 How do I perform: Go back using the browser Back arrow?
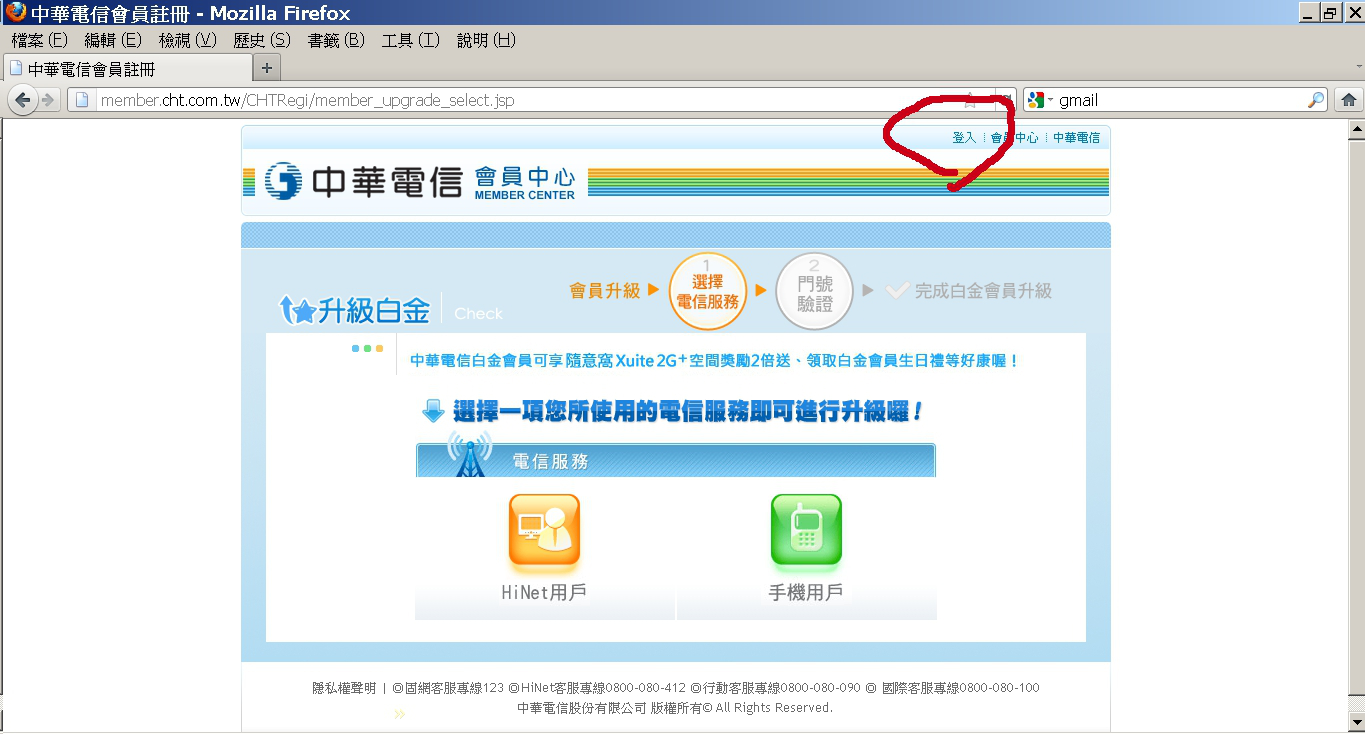tap(22, 100)
